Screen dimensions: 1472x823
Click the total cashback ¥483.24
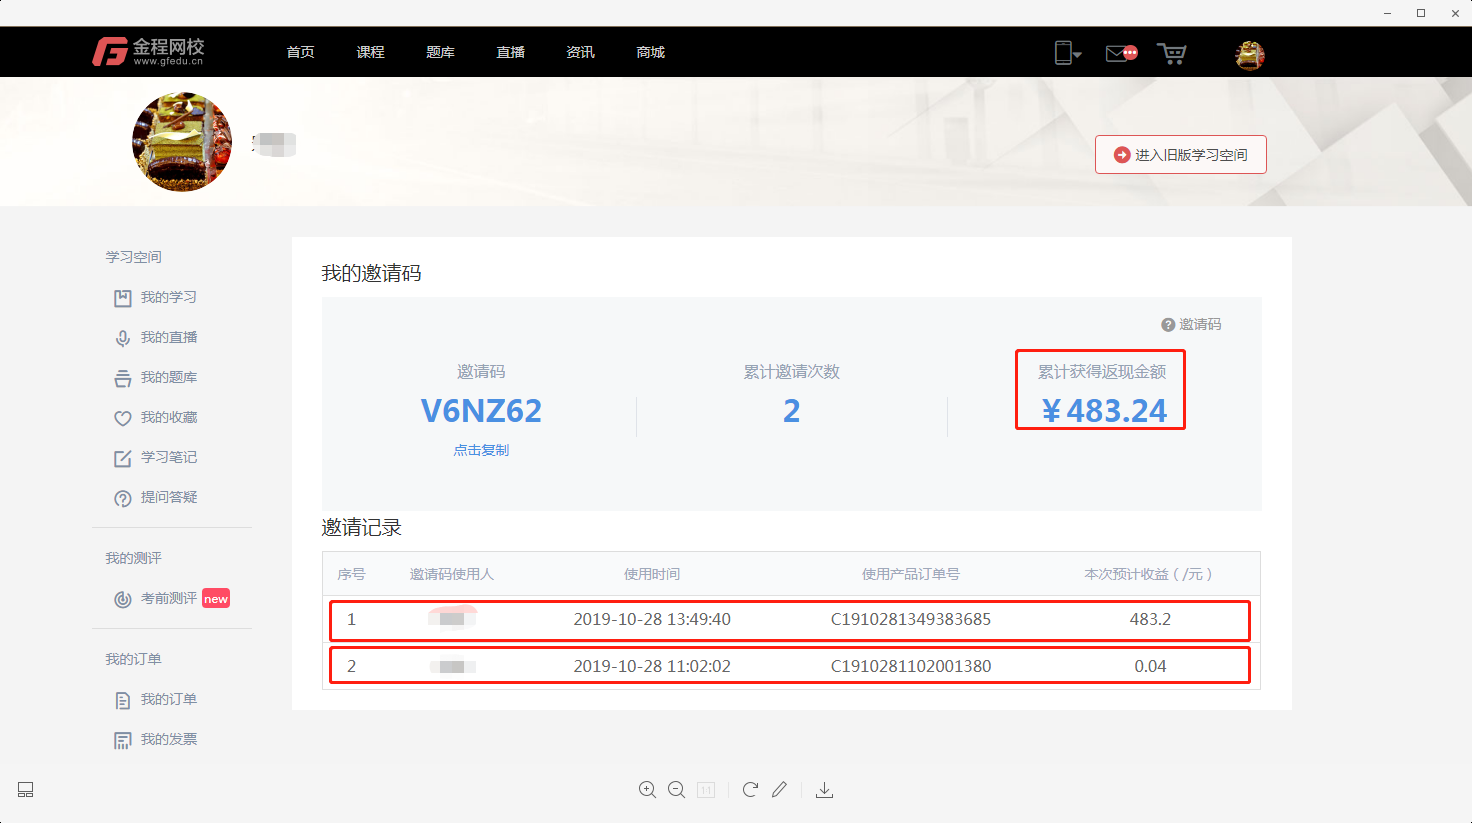tap(1103, 411)
